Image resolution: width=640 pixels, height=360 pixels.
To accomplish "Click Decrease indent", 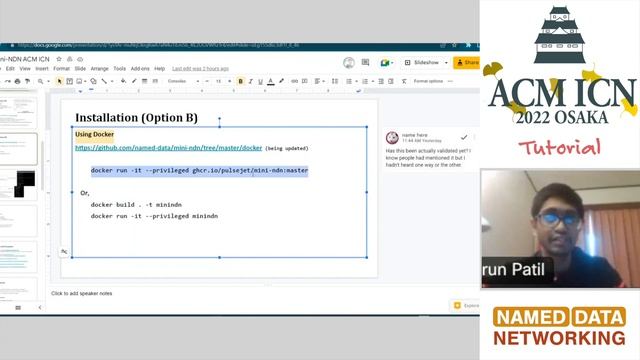I will tap(381, 81).
